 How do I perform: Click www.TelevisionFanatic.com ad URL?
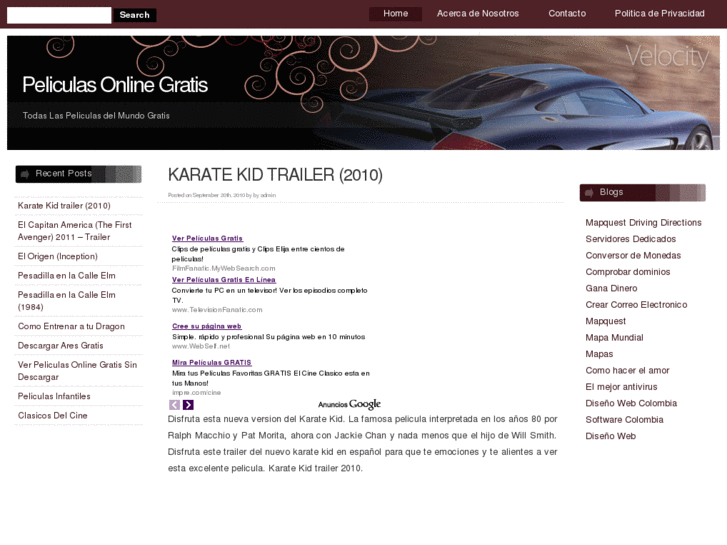click(217, 309)
